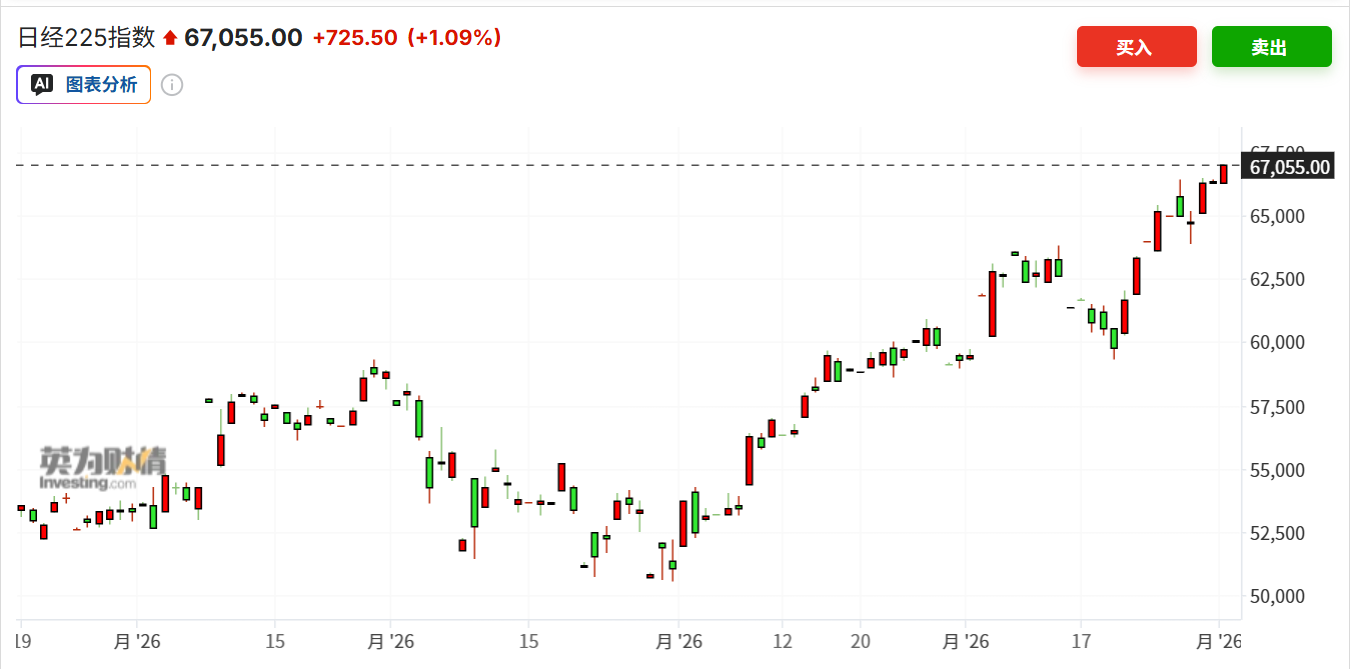Viewport: 1350px width, 669px height.
Task: Click the headline price 67,055.00
Action: (x=243, y=38)
